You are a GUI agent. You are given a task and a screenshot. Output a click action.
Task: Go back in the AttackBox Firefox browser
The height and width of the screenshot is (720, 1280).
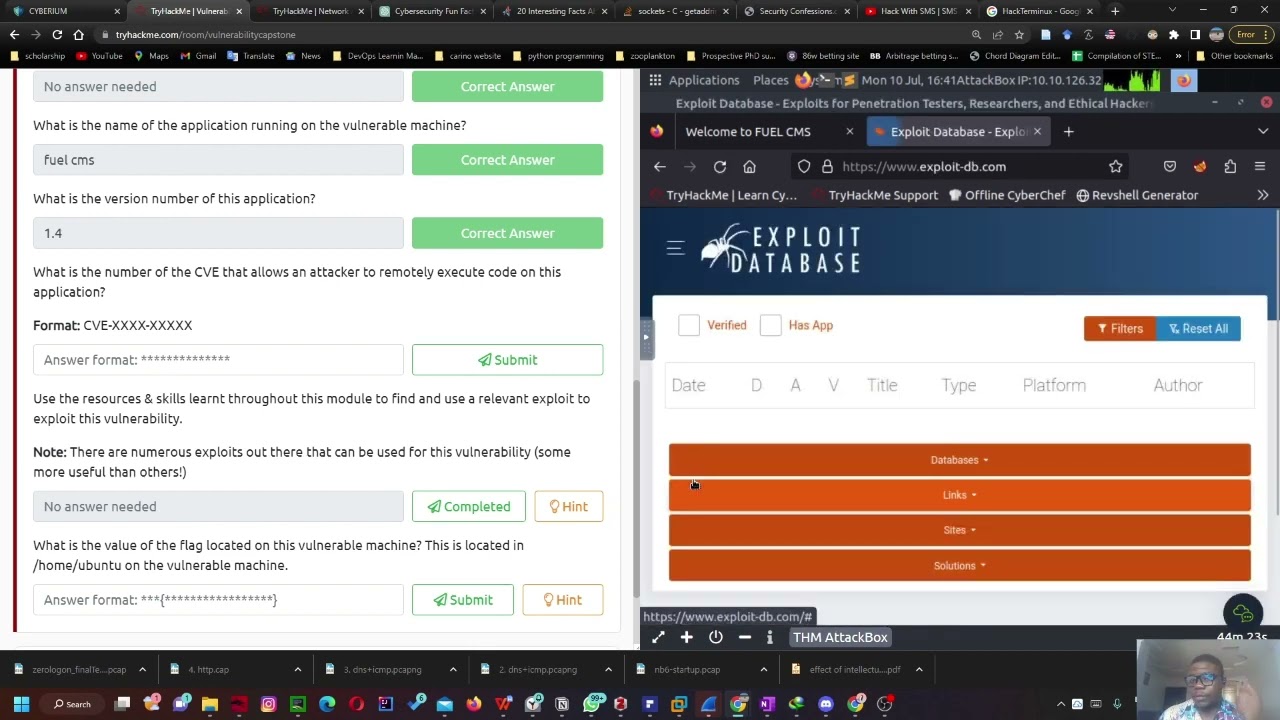pos(659,167)
